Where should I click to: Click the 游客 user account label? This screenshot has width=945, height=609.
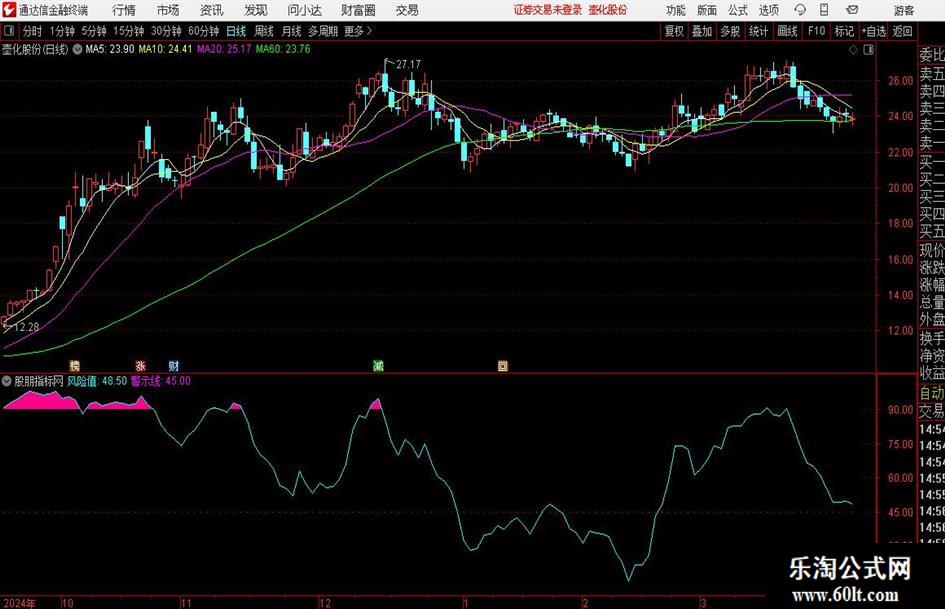click(904, 10)
